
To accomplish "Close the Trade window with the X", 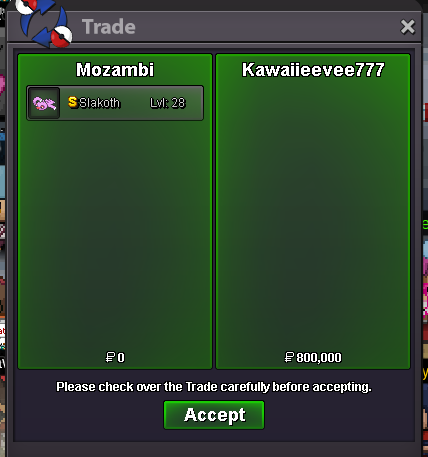I will [408, 27].
